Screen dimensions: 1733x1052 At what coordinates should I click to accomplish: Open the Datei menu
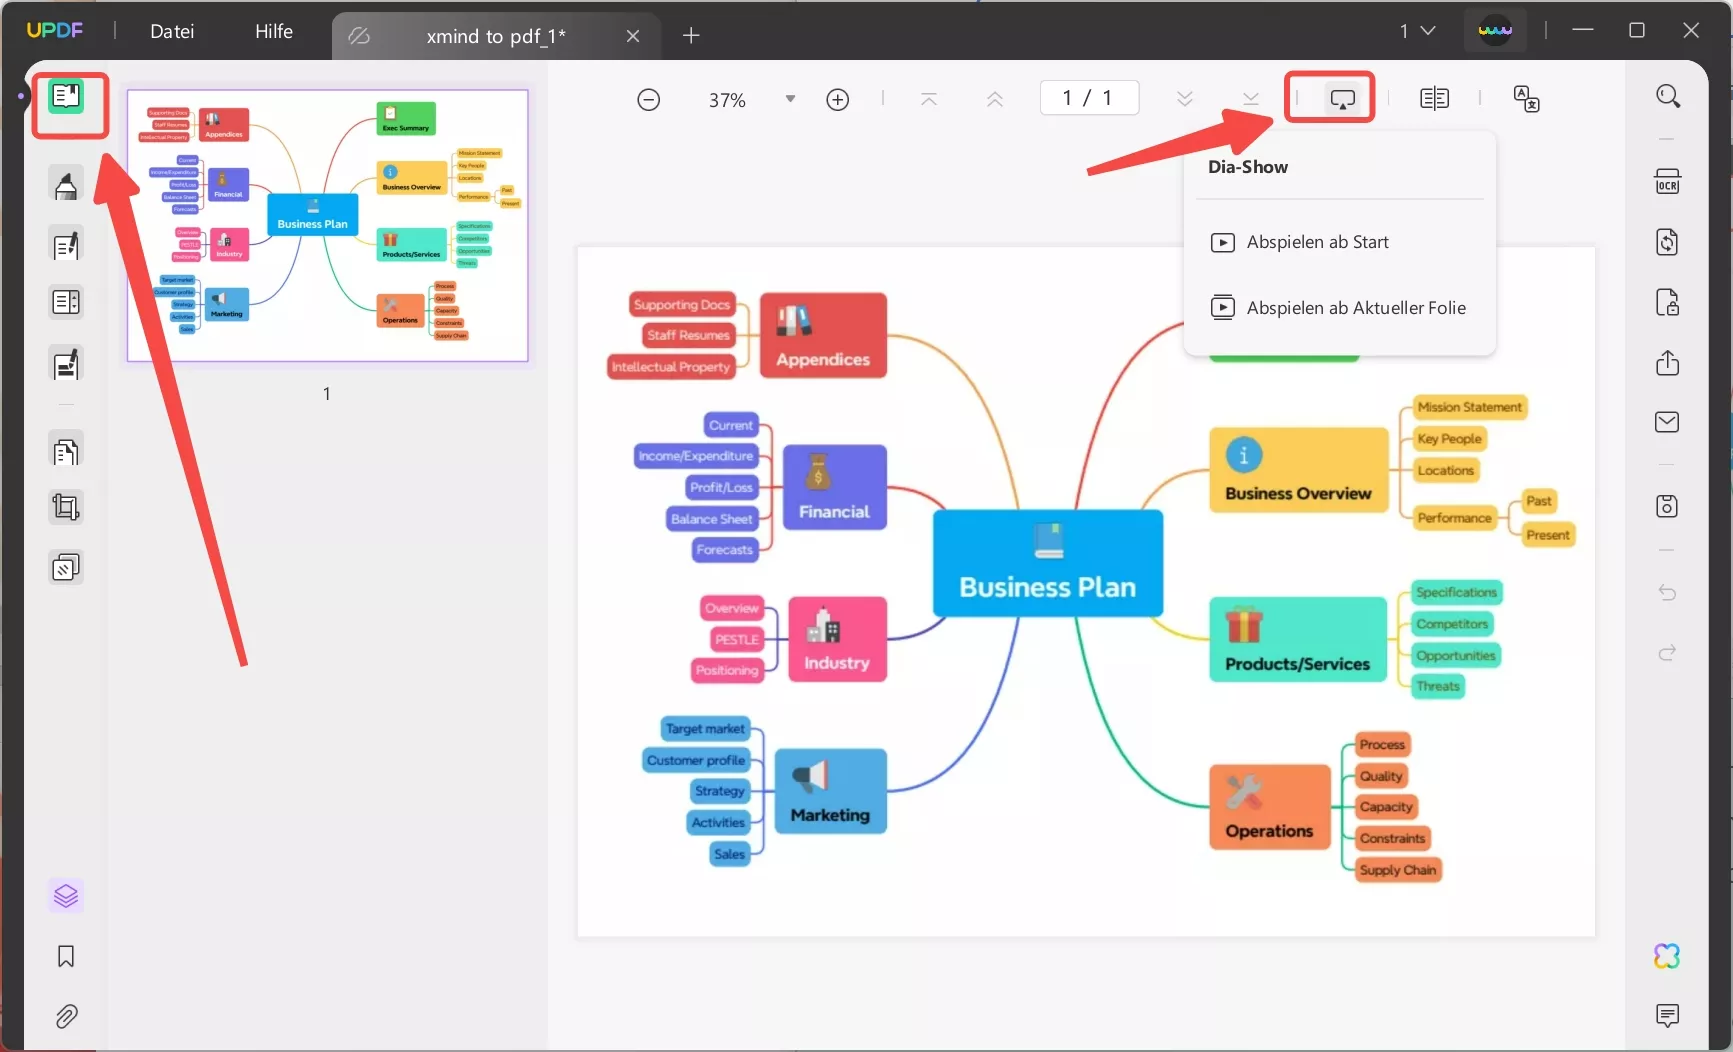coord(171,31)
